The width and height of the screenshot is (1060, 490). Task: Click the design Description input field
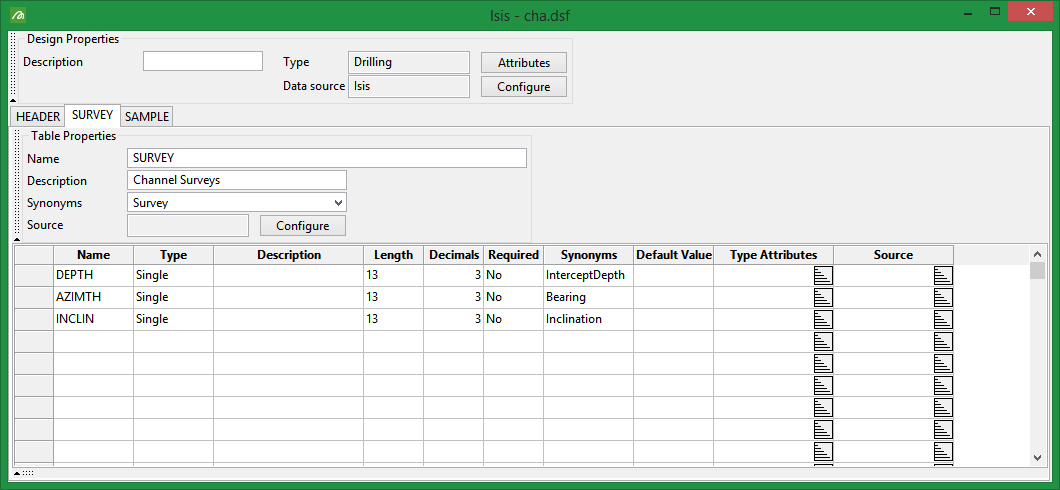pyautogui.click(x=202, y=62)
